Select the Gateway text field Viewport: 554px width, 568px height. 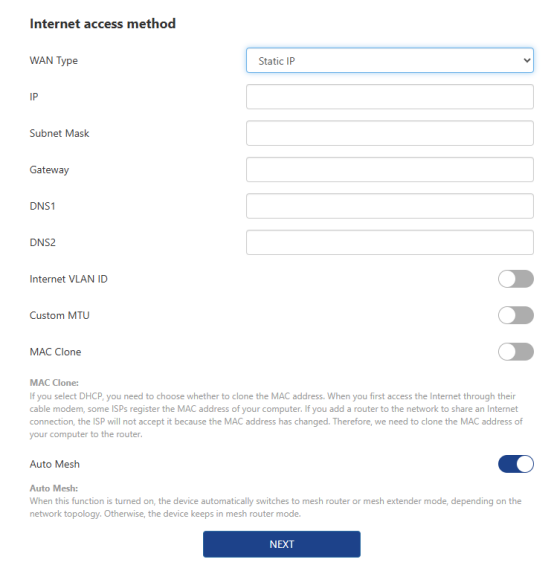pos(390,170)
